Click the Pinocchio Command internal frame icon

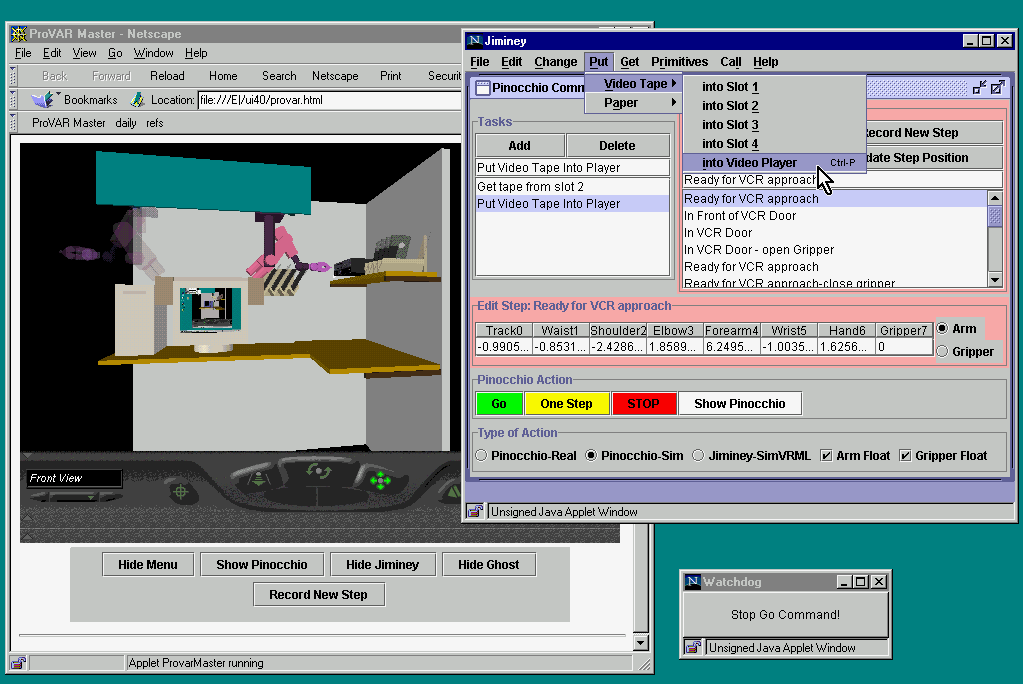point(482,88)
